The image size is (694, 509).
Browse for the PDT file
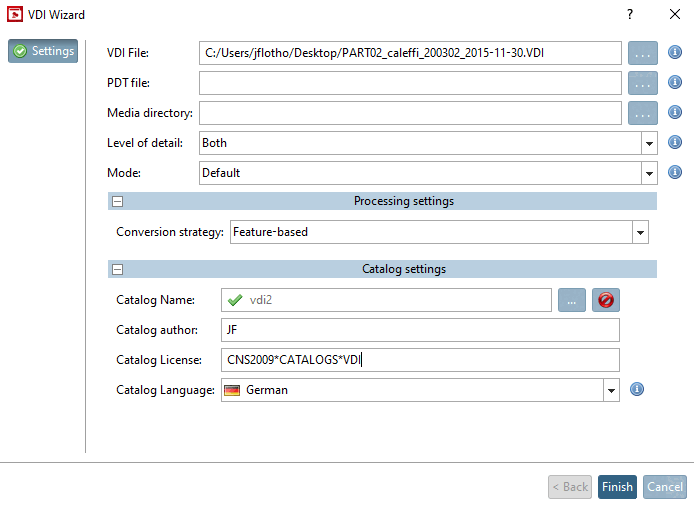point(642,83)
